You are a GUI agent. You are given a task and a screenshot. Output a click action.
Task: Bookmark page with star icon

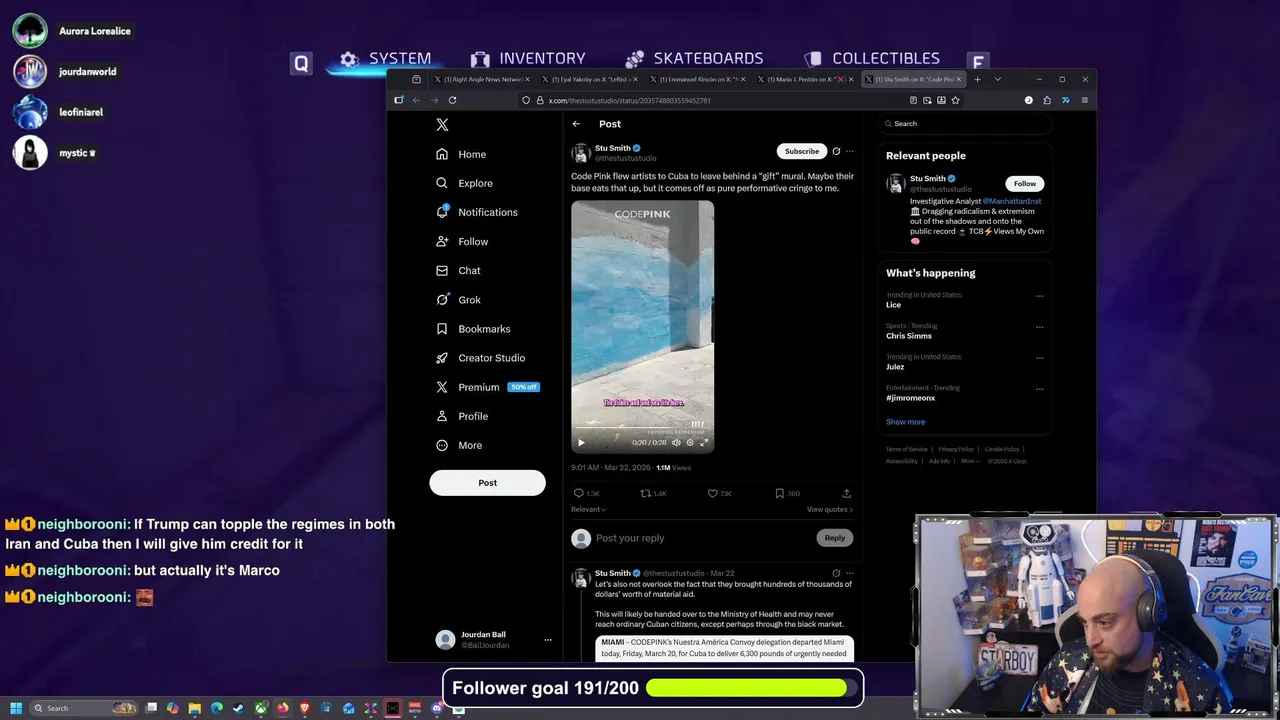pyautogui.click(x=955, y=100)
